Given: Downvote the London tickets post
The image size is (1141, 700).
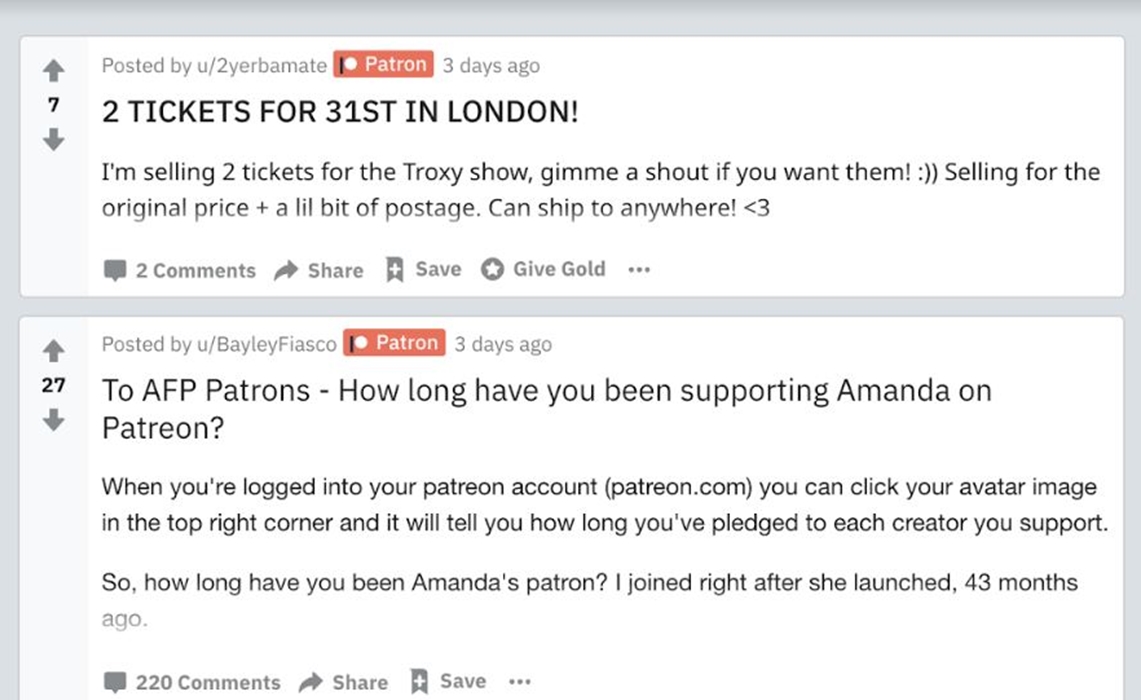Looking at the screenshot, I should [x=53, y=140].
